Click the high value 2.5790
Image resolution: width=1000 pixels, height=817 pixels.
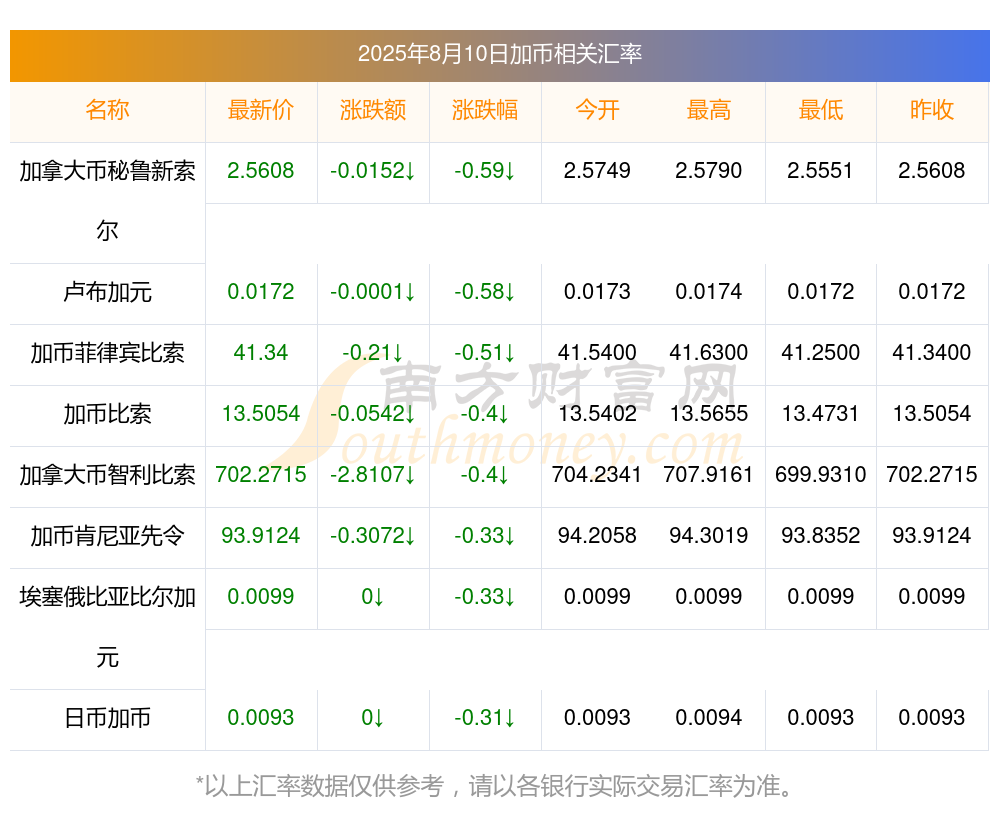(x=709, y=170)
